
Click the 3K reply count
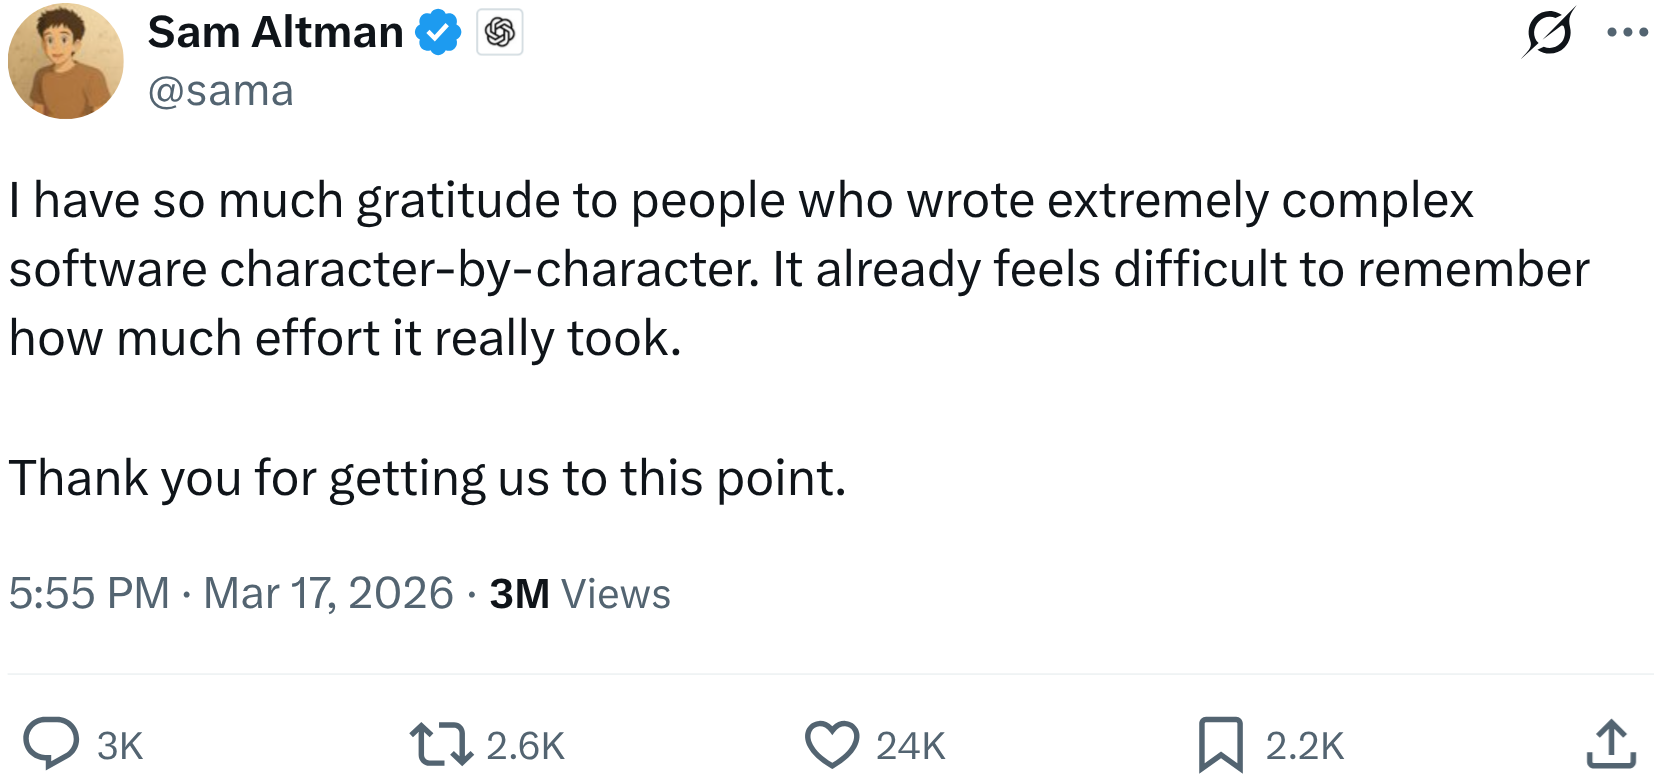[120, 746]
